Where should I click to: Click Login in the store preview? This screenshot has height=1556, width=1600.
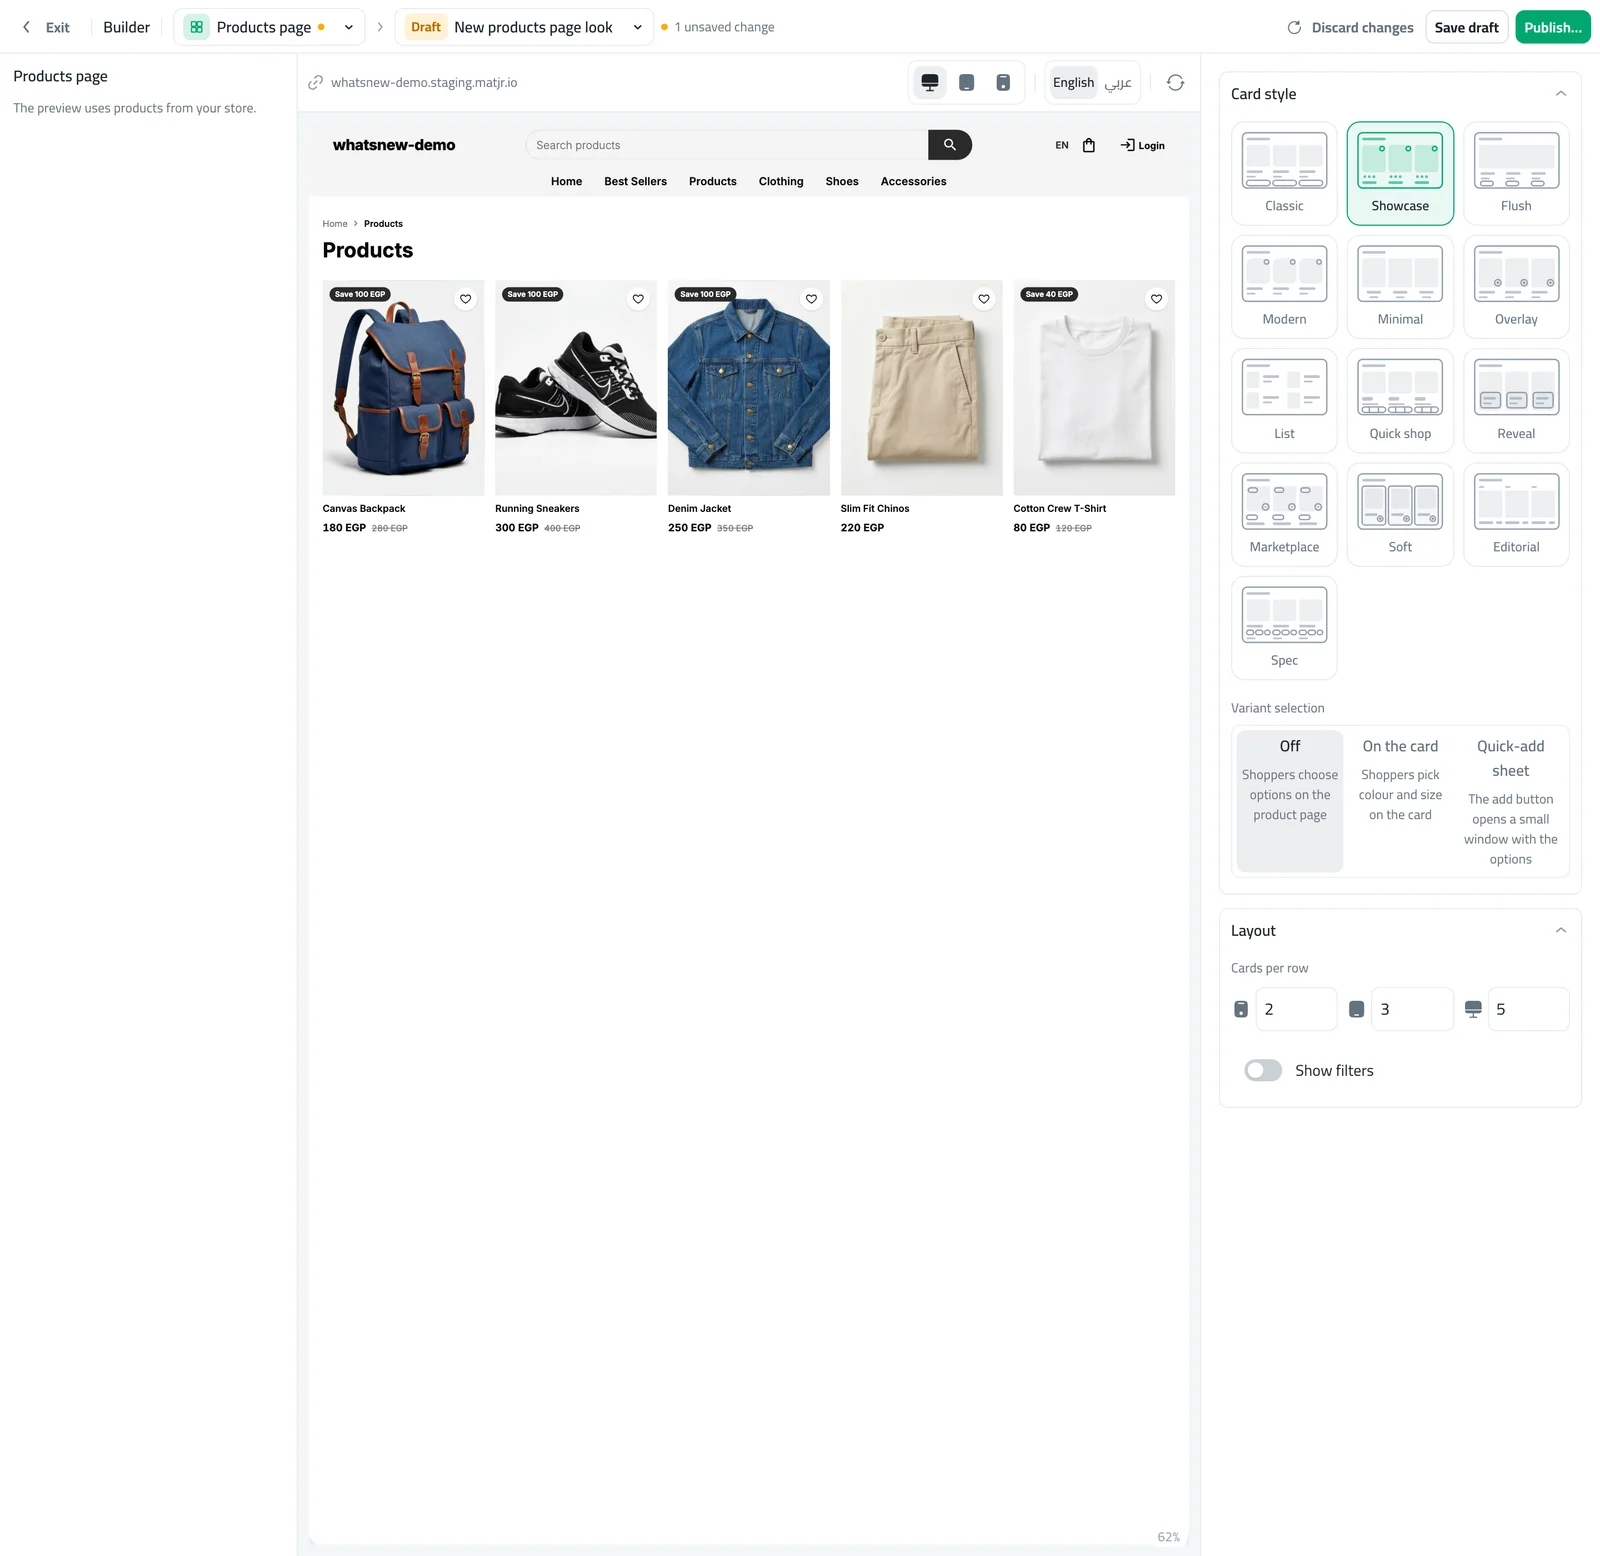(1143, 146)
